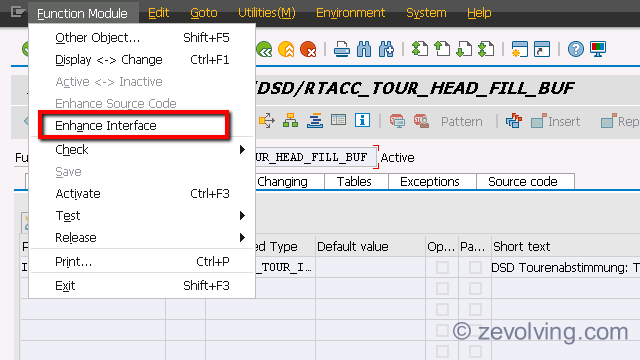Tick the Op... checkbox in fifth table row

click(442, 351)
